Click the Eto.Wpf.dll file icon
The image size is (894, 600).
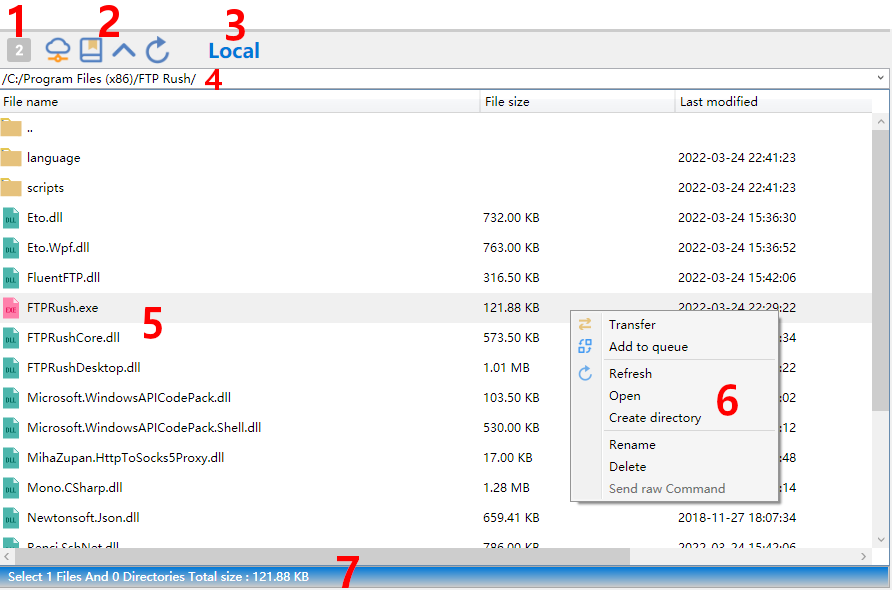(11, 248)
